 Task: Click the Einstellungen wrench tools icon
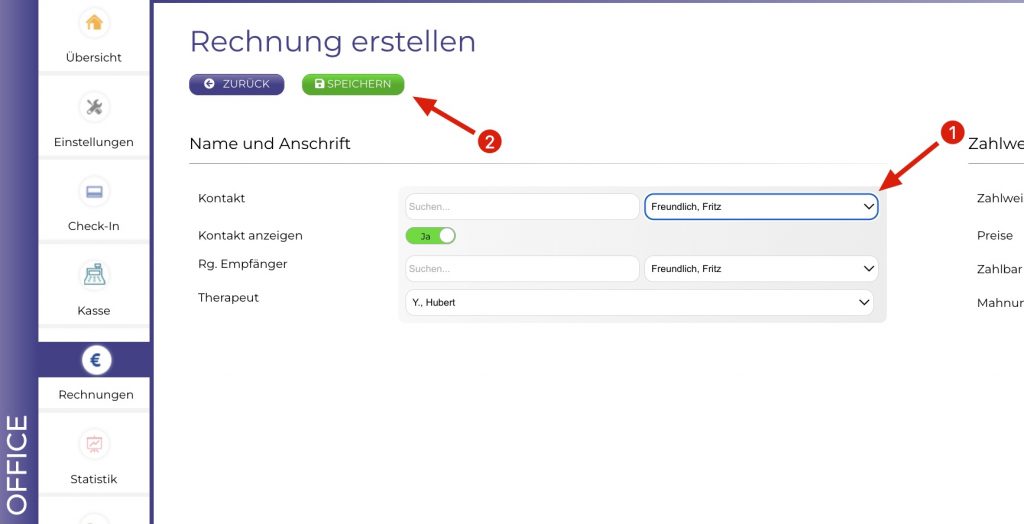94,107
